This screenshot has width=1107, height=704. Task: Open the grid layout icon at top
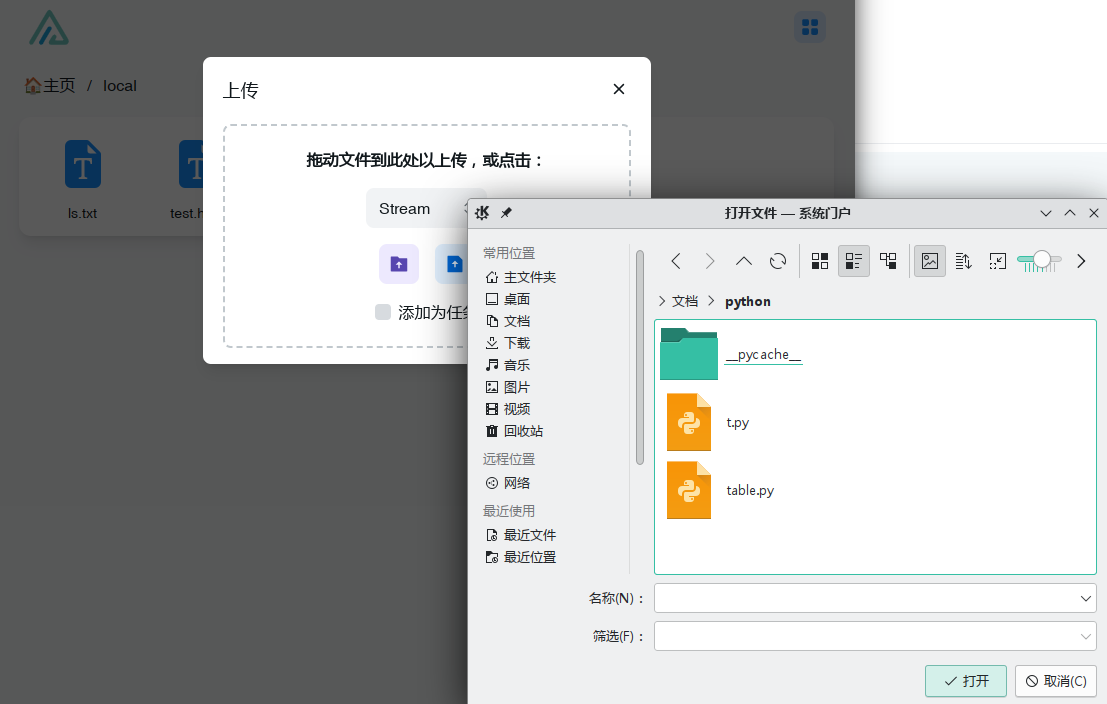pyautogui.click(x=810, y=27)
